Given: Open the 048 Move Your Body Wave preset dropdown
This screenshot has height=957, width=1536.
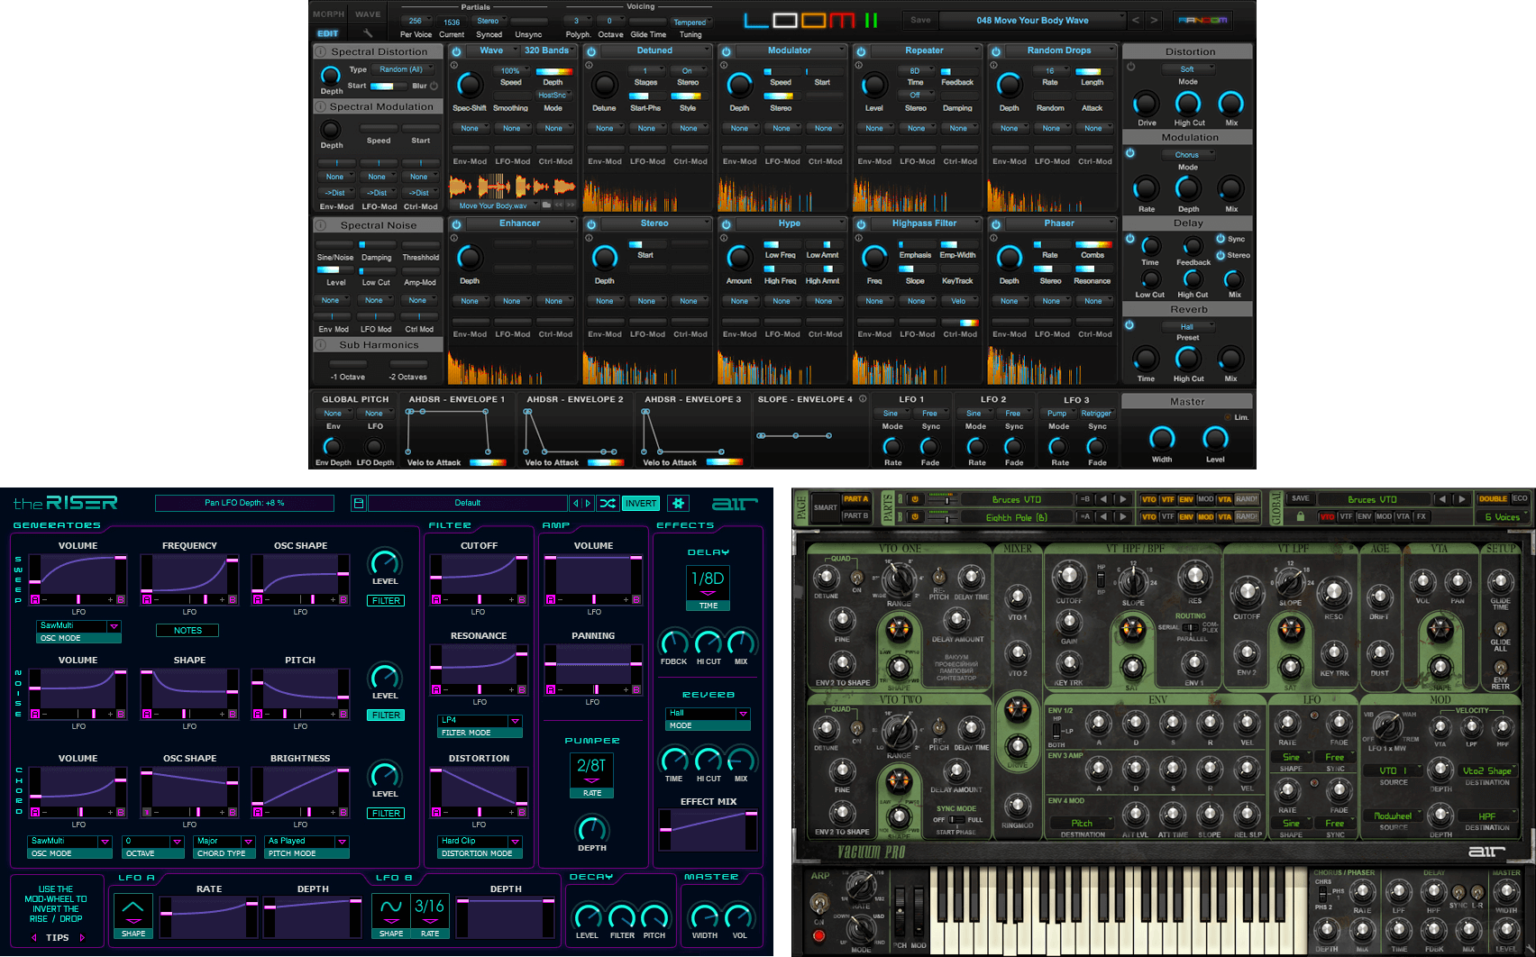Looking at the screenshot, I should [1032, 20].
